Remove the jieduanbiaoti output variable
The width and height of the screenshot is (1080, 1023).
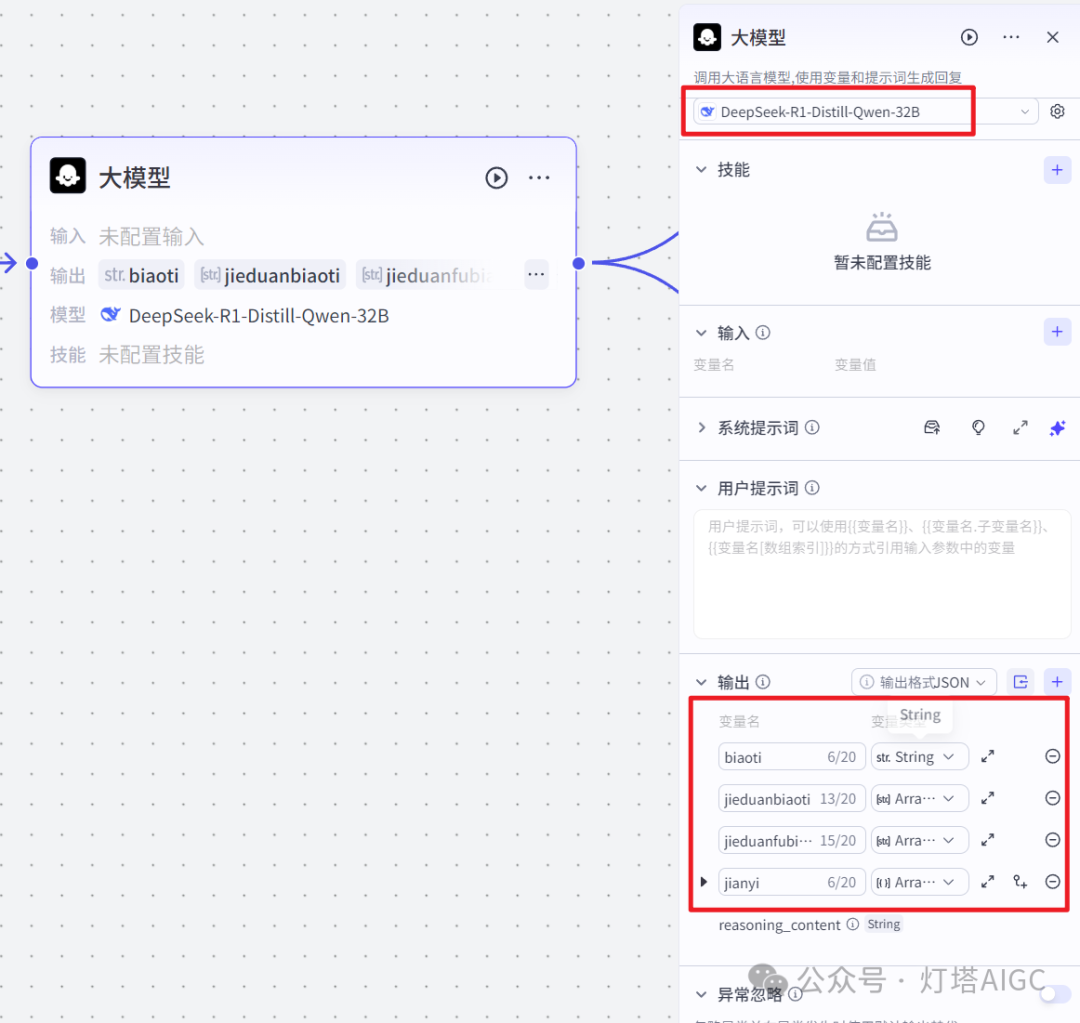pyautogui.click(x=1052, y=798)
